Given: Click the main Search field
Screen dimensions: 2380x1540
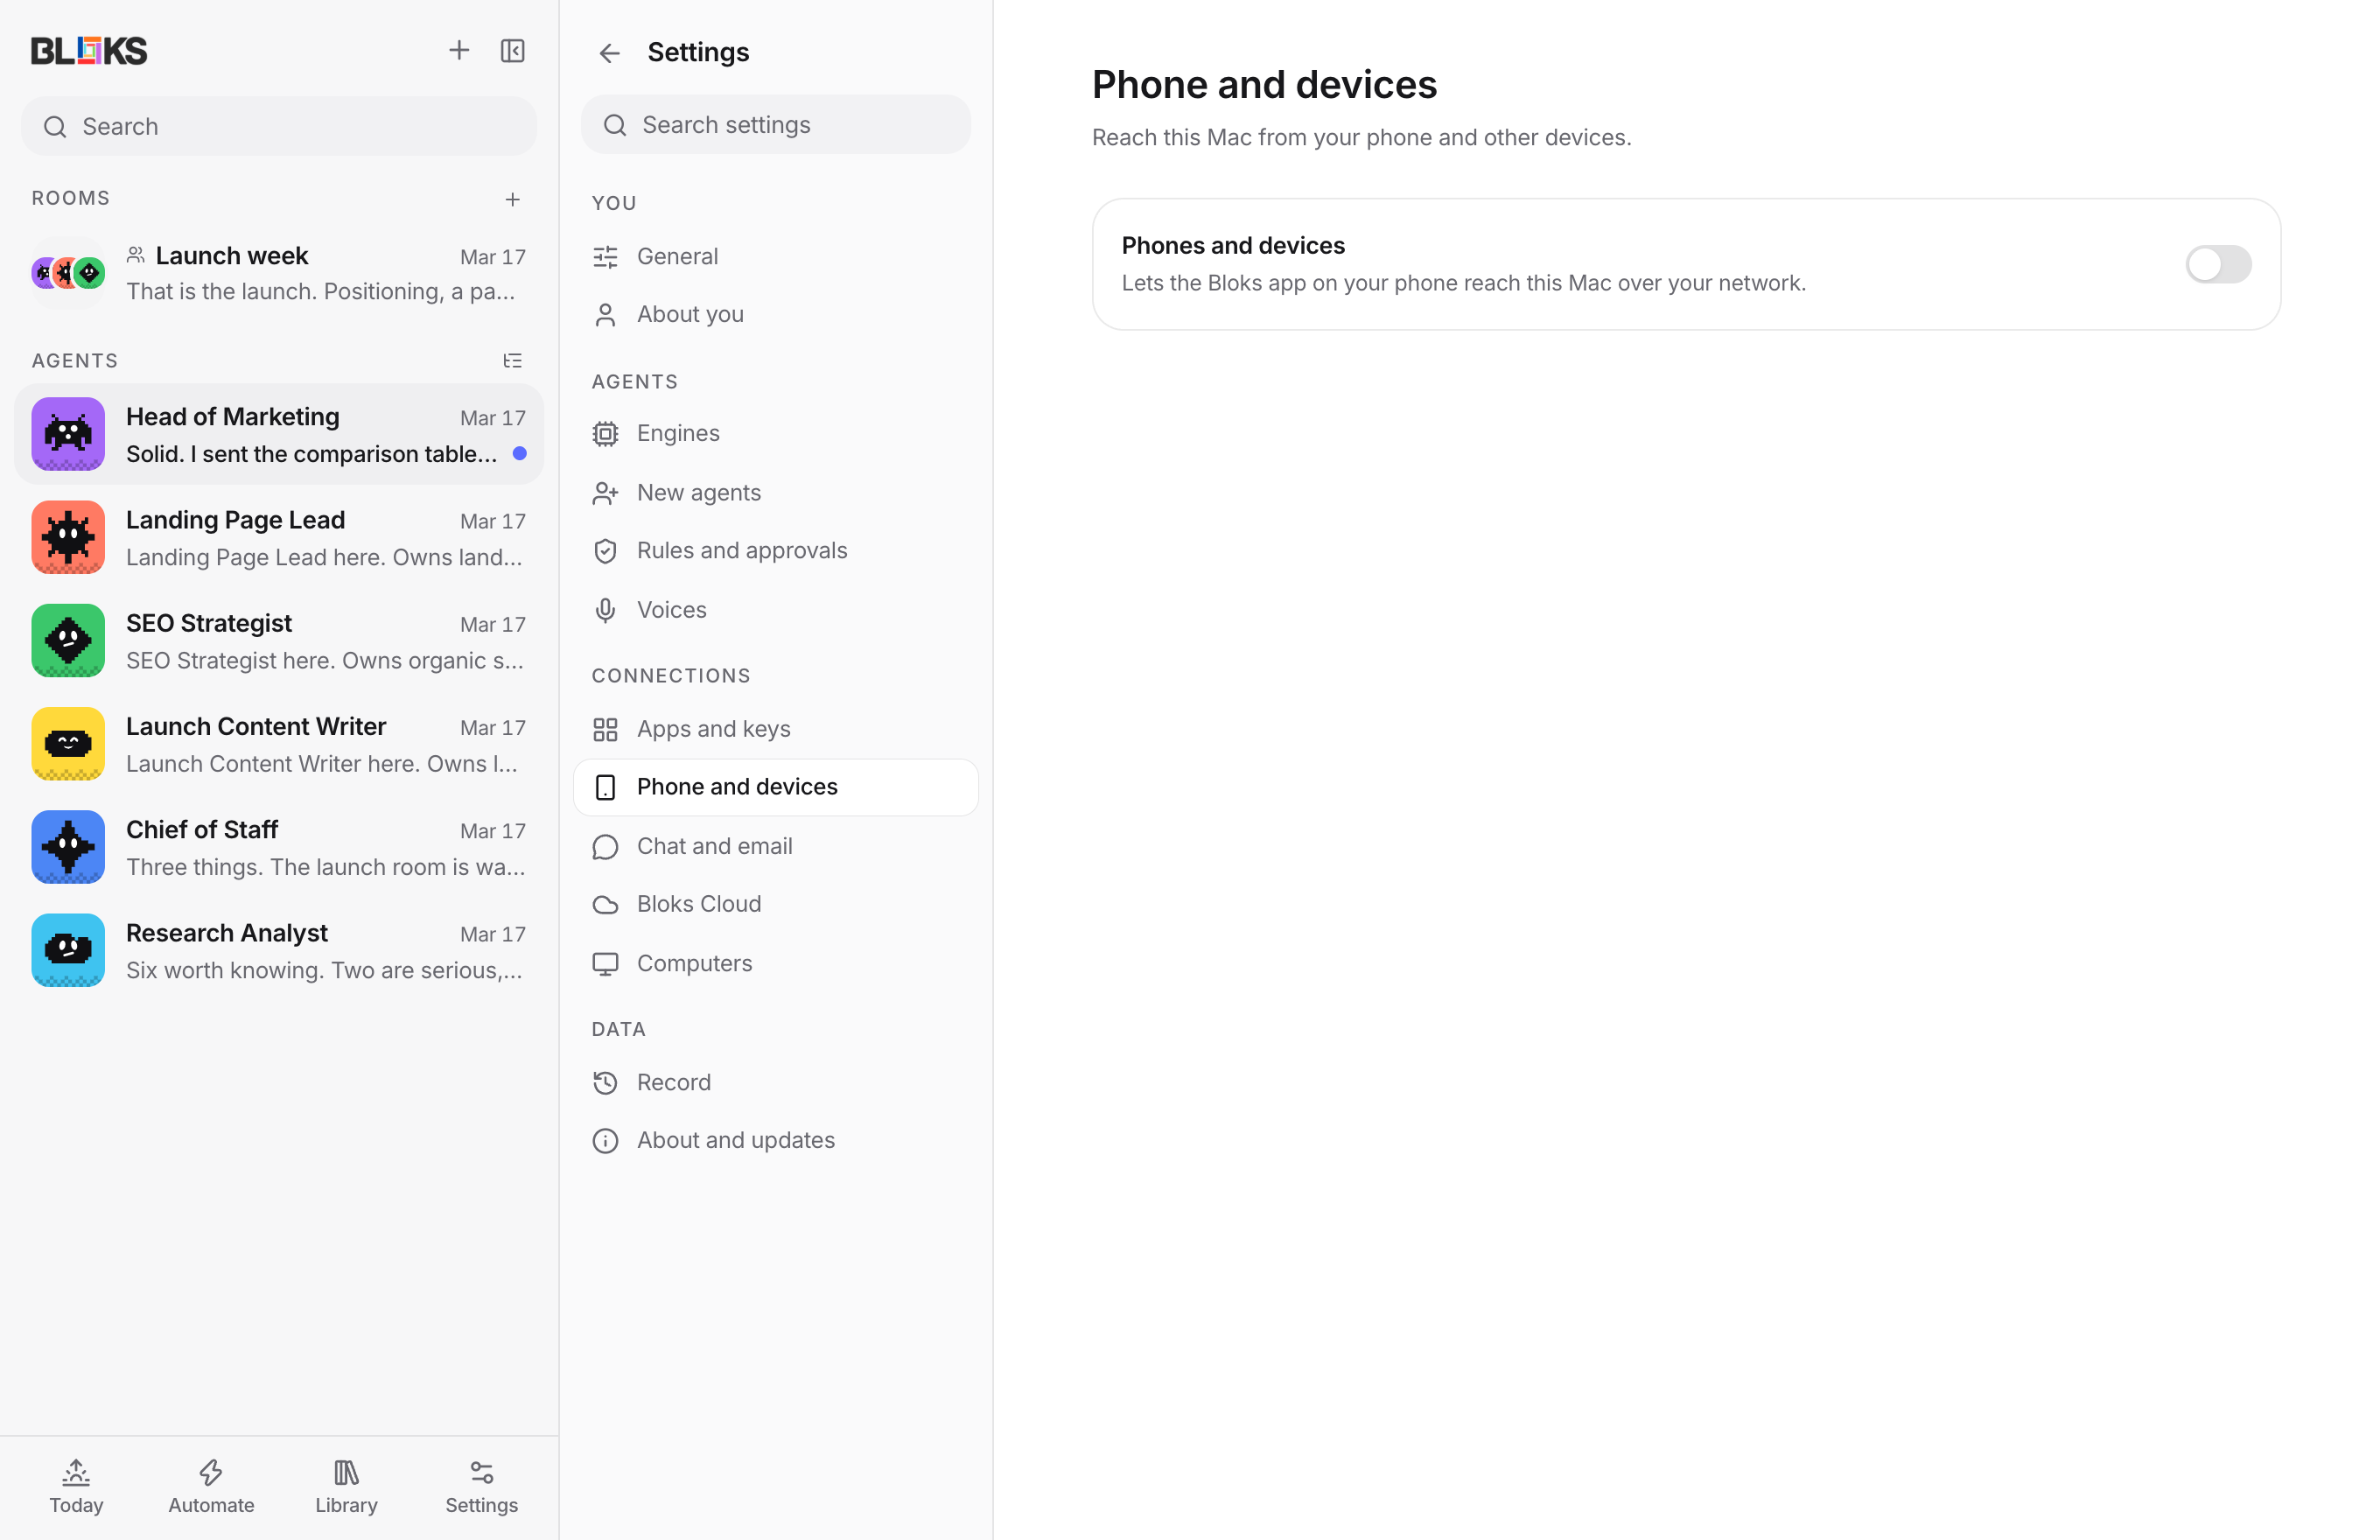Looking at the screenshot, I should [279, 126].
